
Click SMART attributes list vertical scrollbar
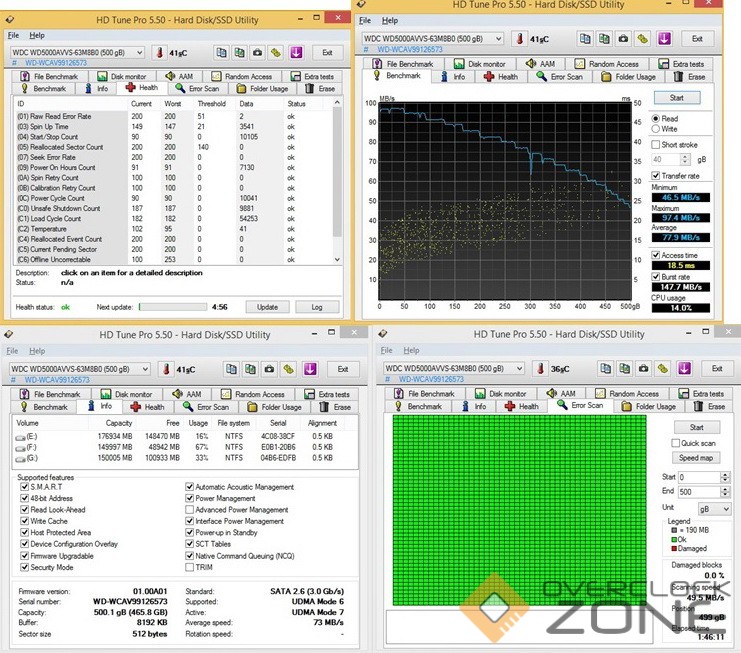337,181
